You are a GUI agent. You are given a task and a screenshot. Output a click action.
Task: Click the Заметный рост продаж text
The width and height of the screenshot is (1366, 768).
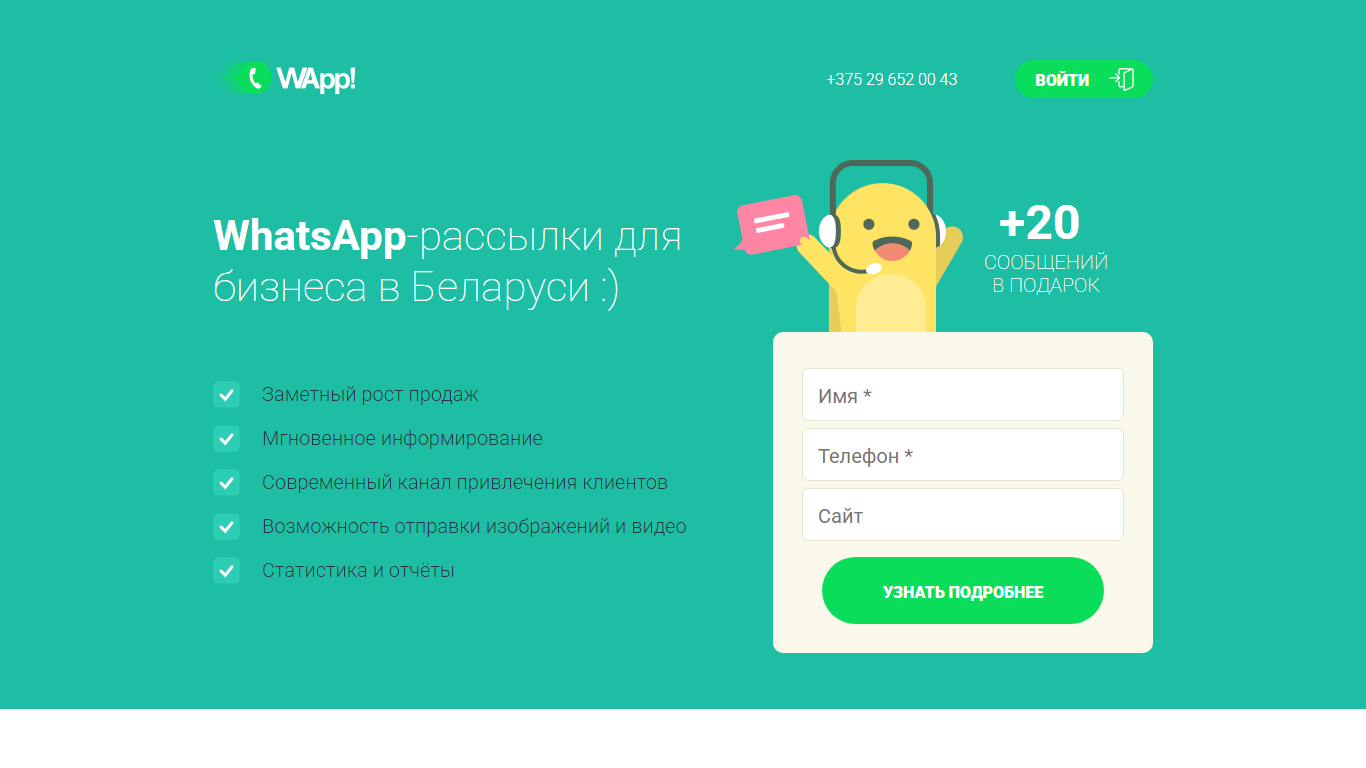tap(370, 394)
